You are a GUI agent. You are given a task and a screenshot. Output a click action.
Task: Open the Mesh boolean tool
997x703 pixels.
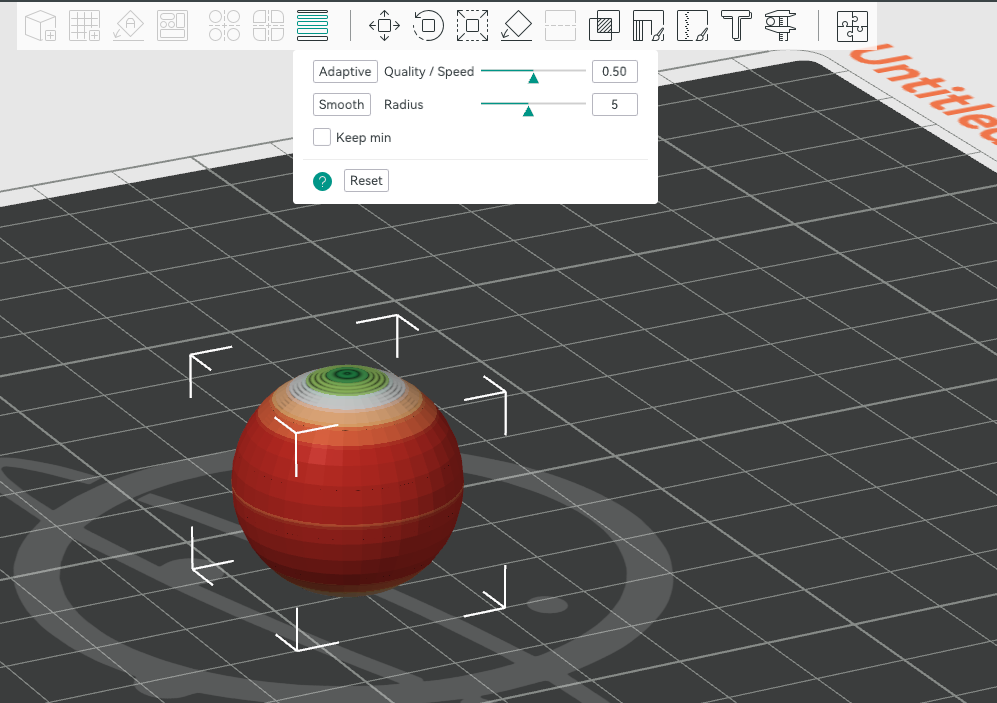point(604,26)
